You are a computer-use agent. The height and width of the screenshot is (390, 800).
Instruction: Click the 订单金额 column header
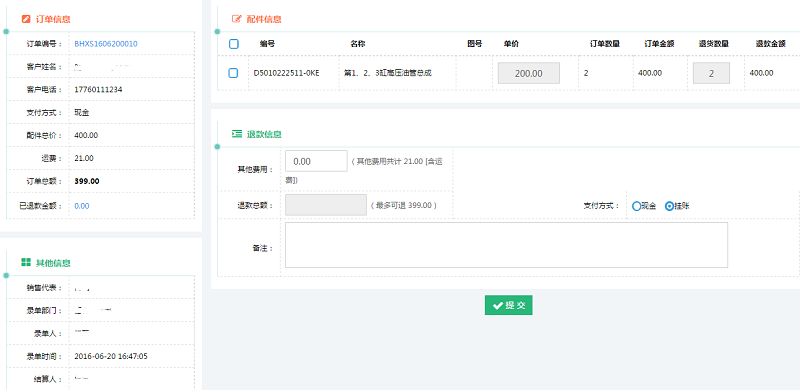click(659, 44)
